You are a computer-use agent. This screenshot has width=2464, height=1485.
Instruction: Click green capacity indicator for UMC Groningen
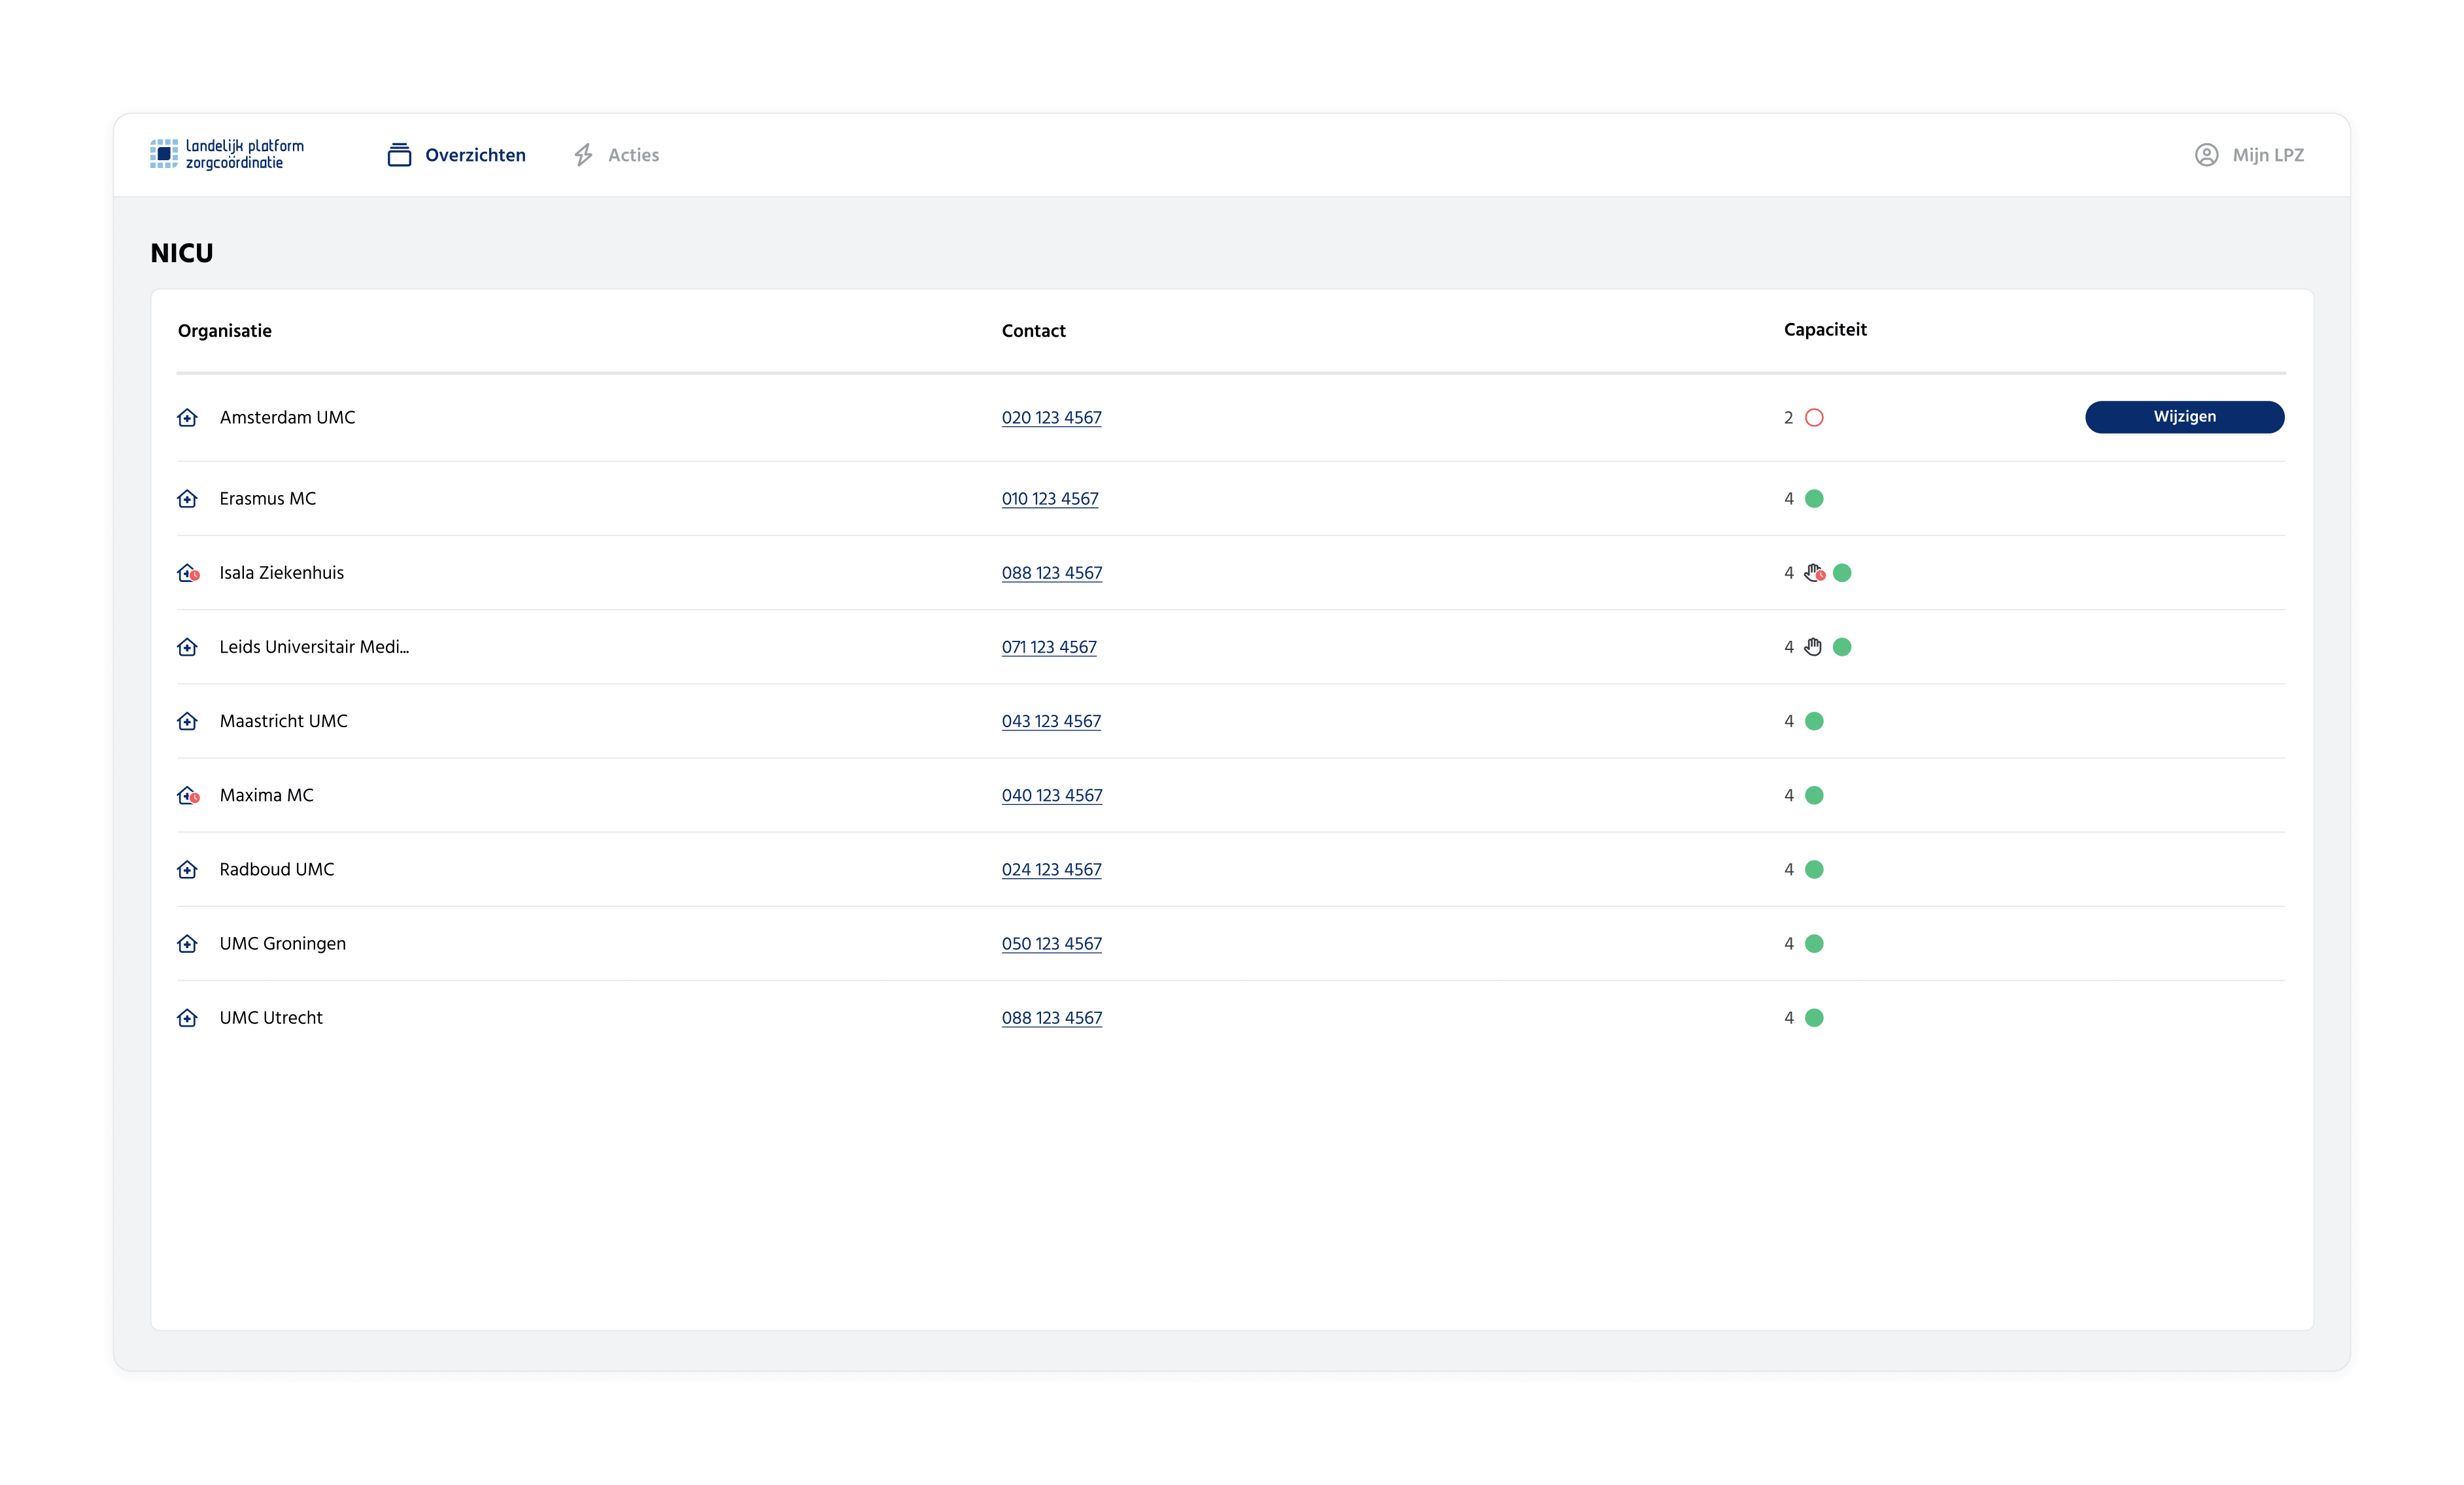pos(1814,944)
